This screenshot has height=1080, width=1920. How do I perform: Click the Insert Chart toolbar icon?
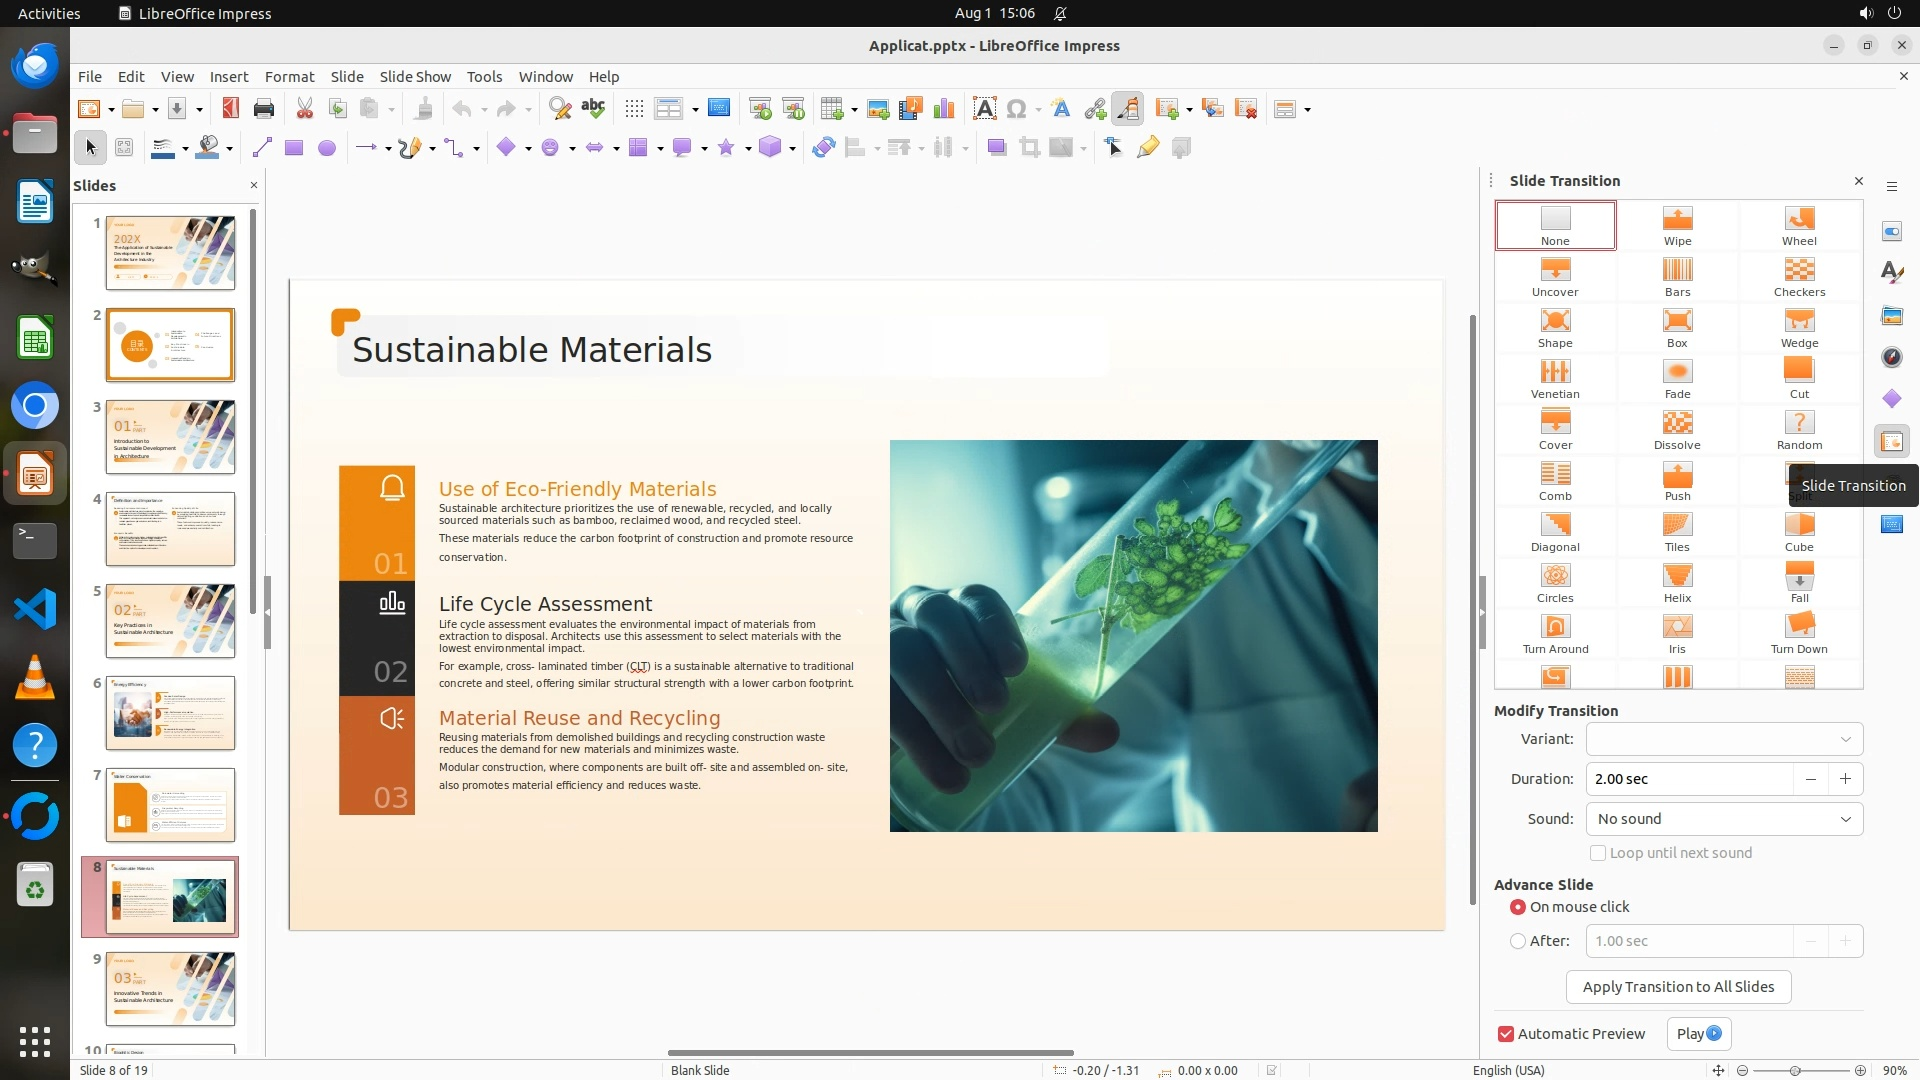[x=943, y=109]
